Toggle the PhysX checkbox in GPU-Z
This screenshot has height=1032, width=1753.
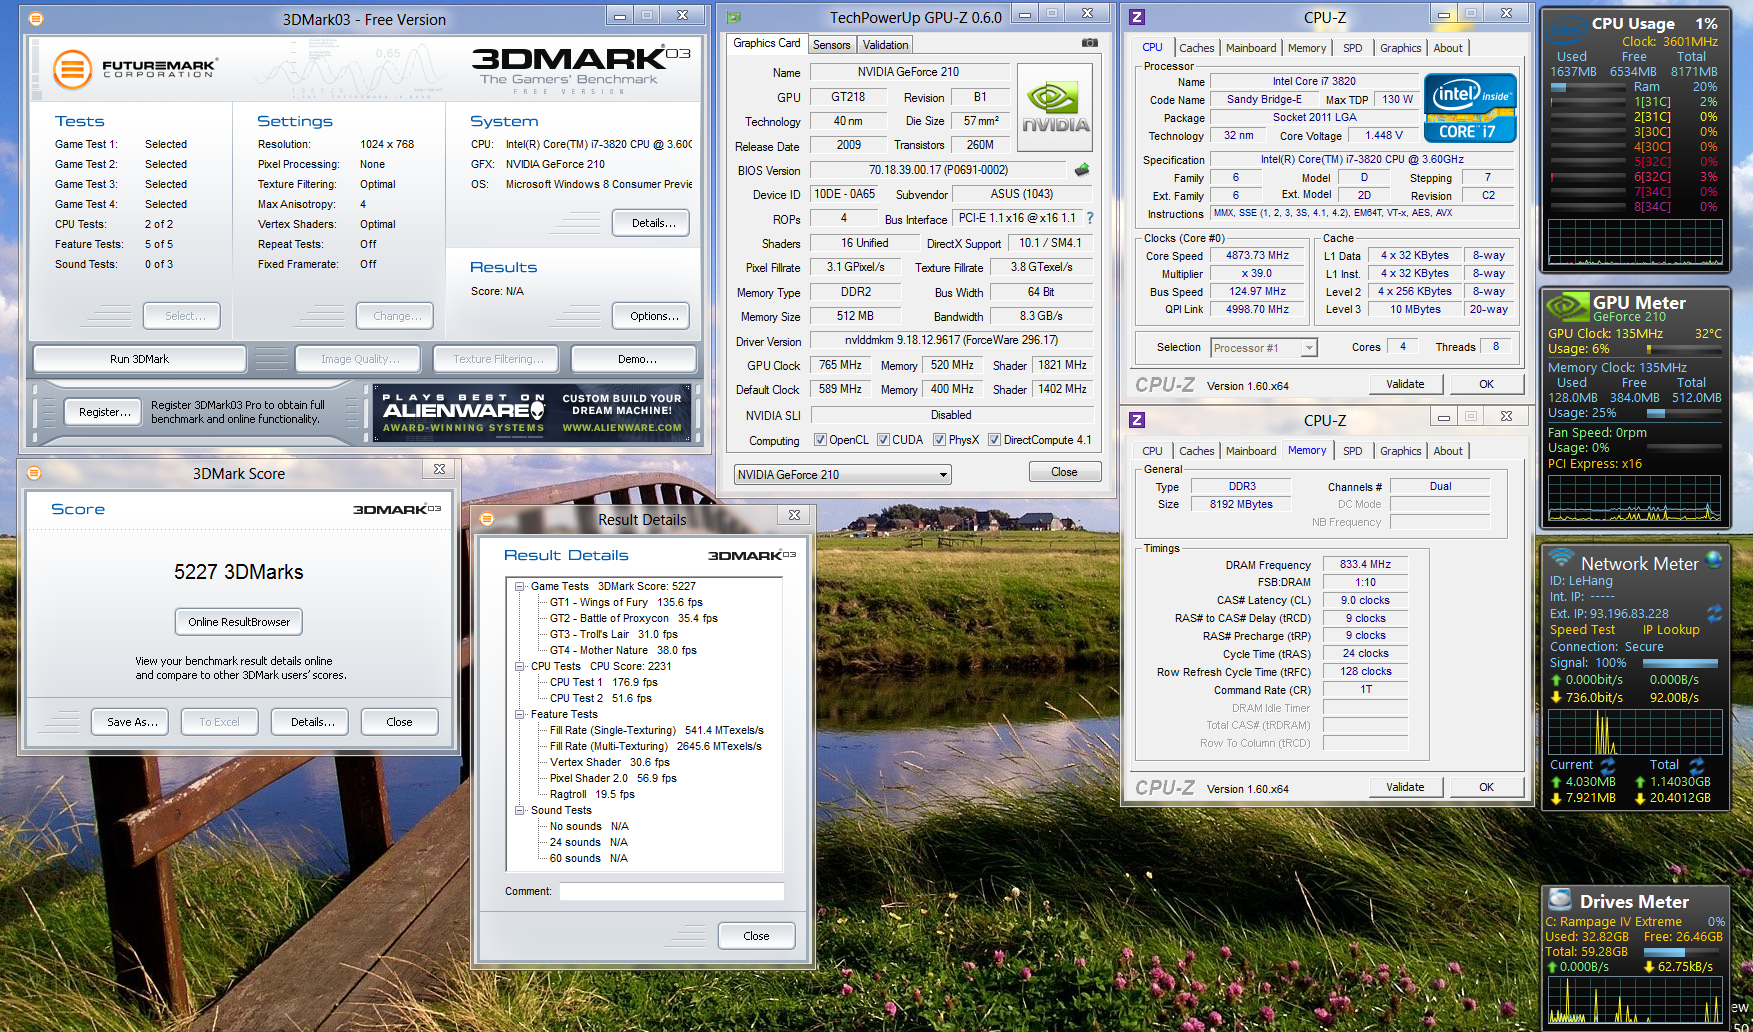[x=939, y=440]
